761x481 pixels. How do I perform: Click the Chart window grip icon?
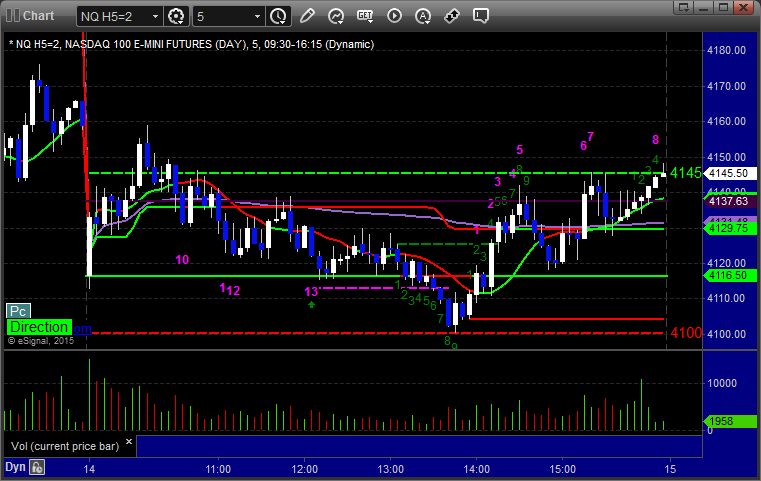(12, 16)
